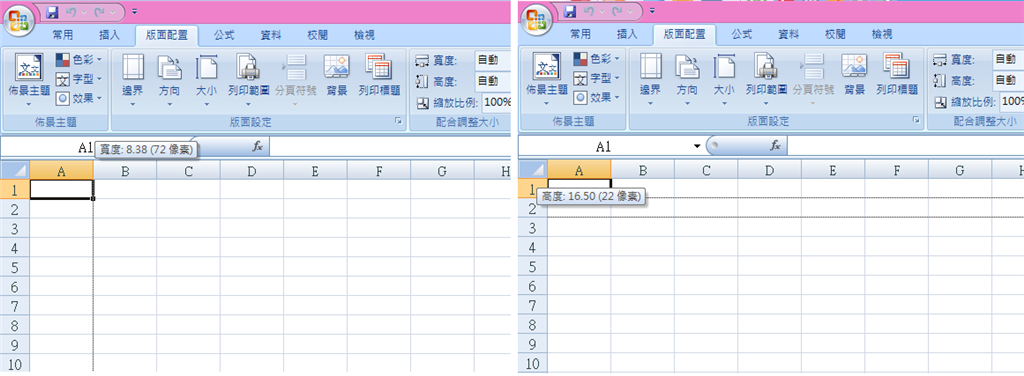Open 效果 effects dropdown in right window
The image size is (1024, 376).
tap(596, 97)
